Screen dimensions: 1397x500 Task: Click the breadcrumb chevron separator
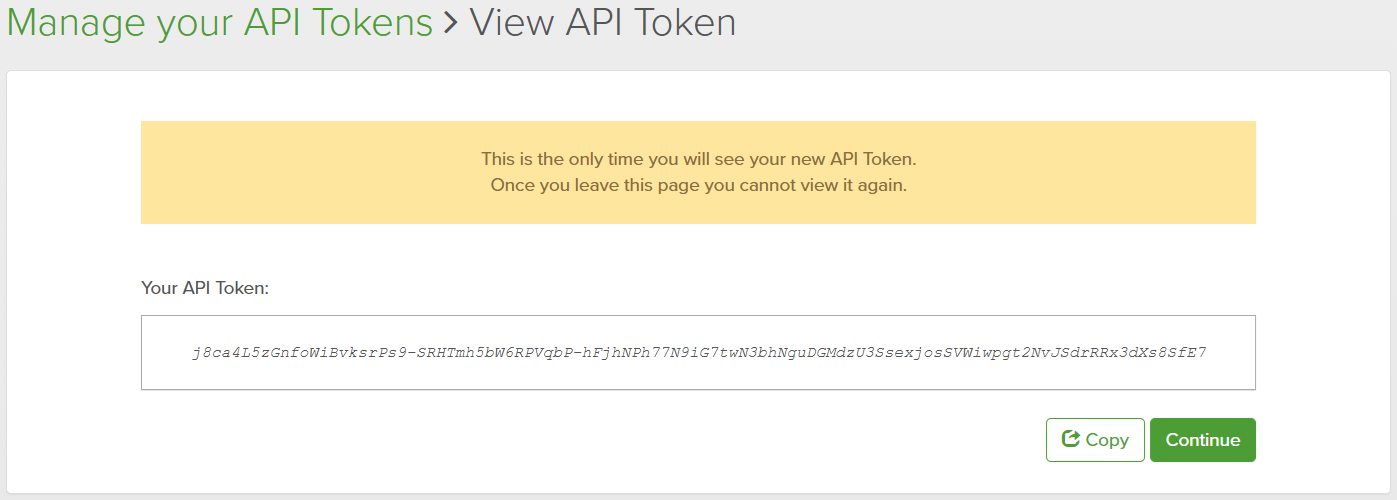(x=450, y=22)
